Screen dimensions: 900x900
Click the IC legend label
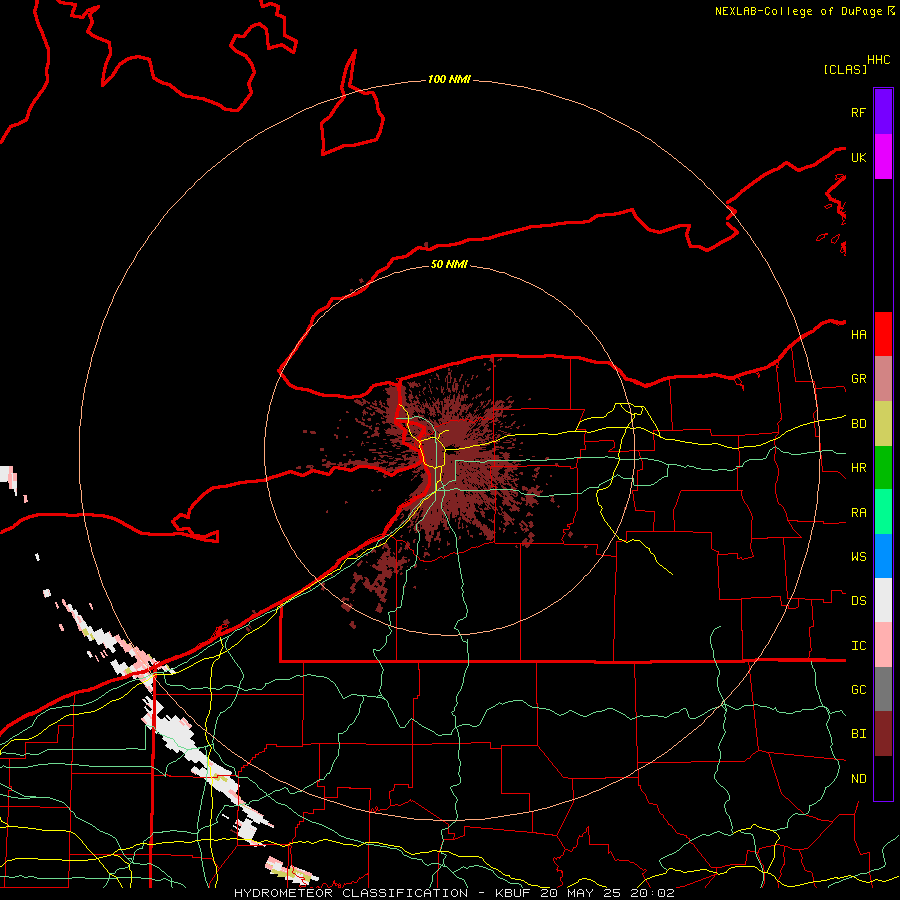click(858, 646)
